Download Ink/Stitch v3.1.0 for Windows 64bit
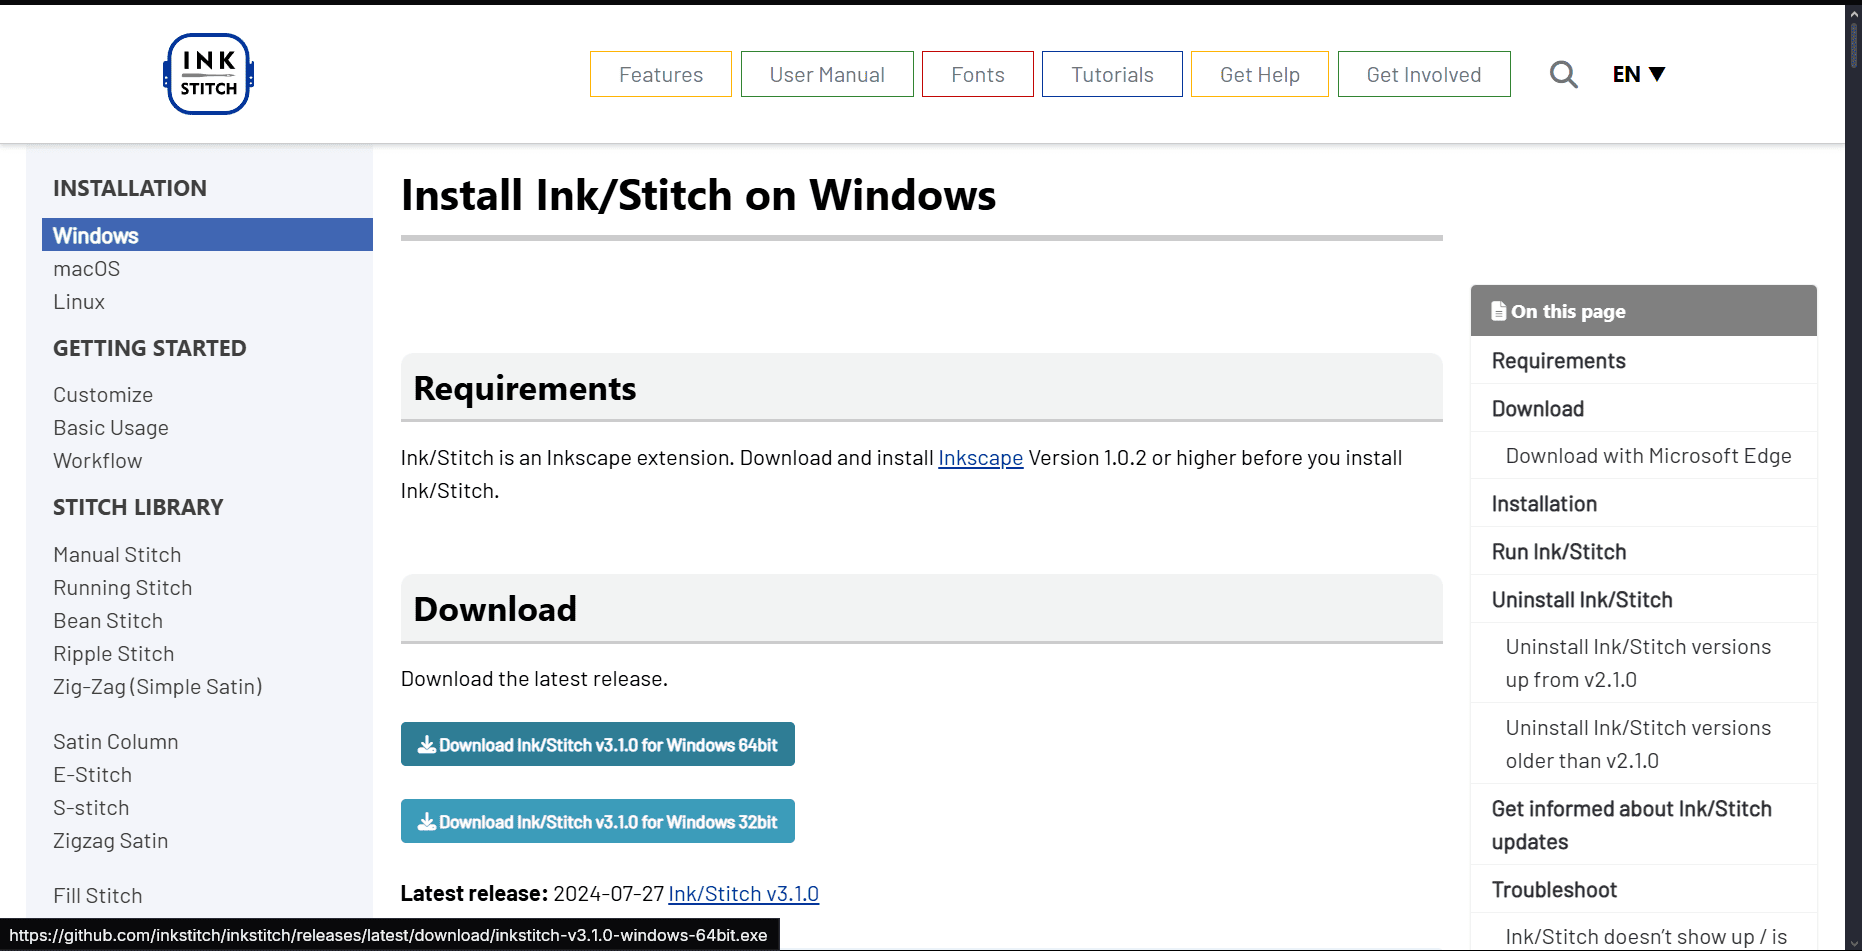 pyautogui.click(x=598, y=744)
